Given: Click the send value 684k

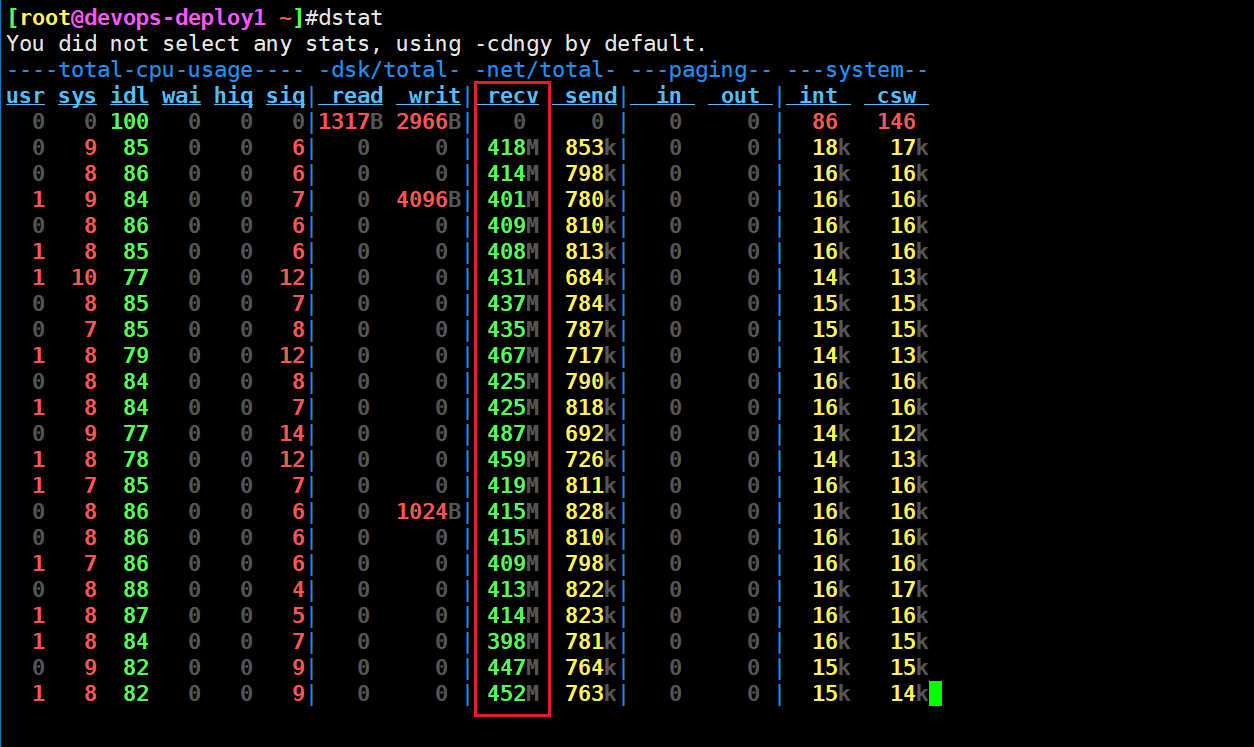Looking at the screenshot, I should click(592, 278).
